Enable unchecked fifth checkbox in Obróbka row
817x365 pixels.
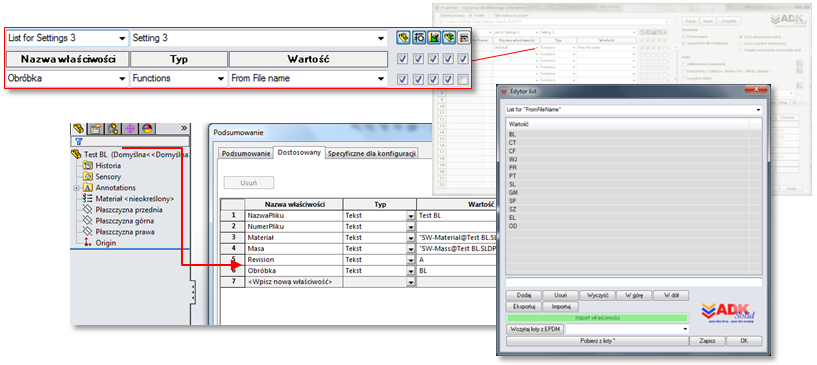463,79
